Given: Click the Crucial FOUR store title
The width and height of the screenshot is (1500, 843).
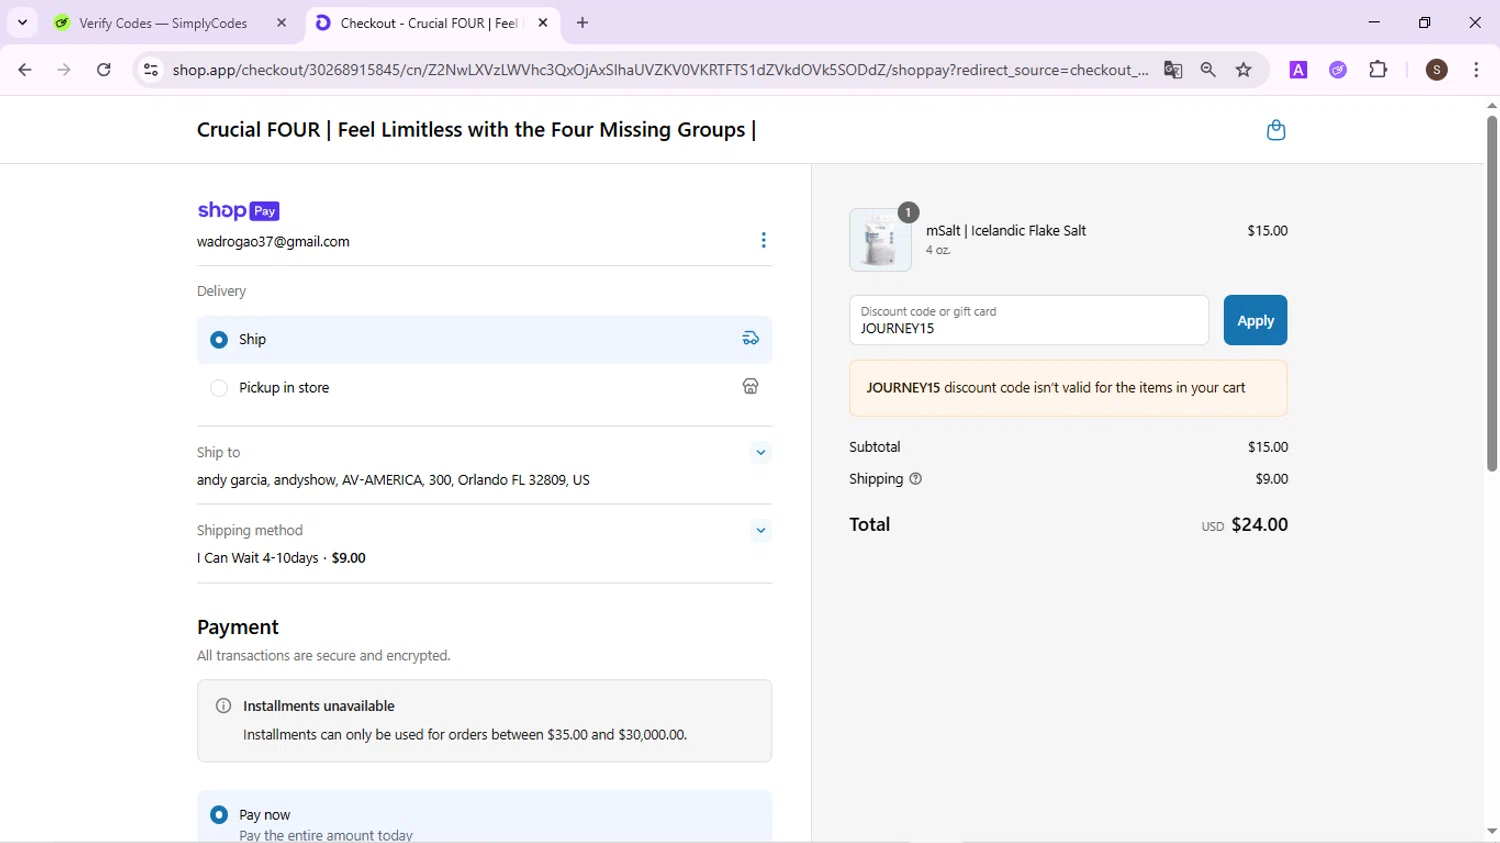Looking at the screenshot, I should pyautogui.click(x=476, y=130).
